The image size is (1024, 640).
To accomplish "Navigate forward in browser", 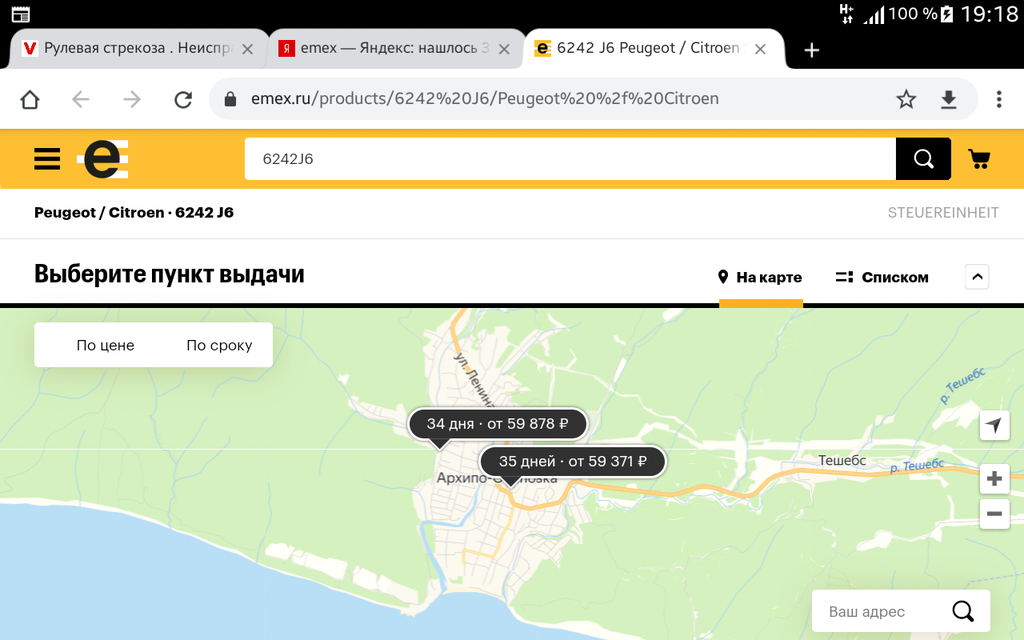I will (x=132, y=99).
